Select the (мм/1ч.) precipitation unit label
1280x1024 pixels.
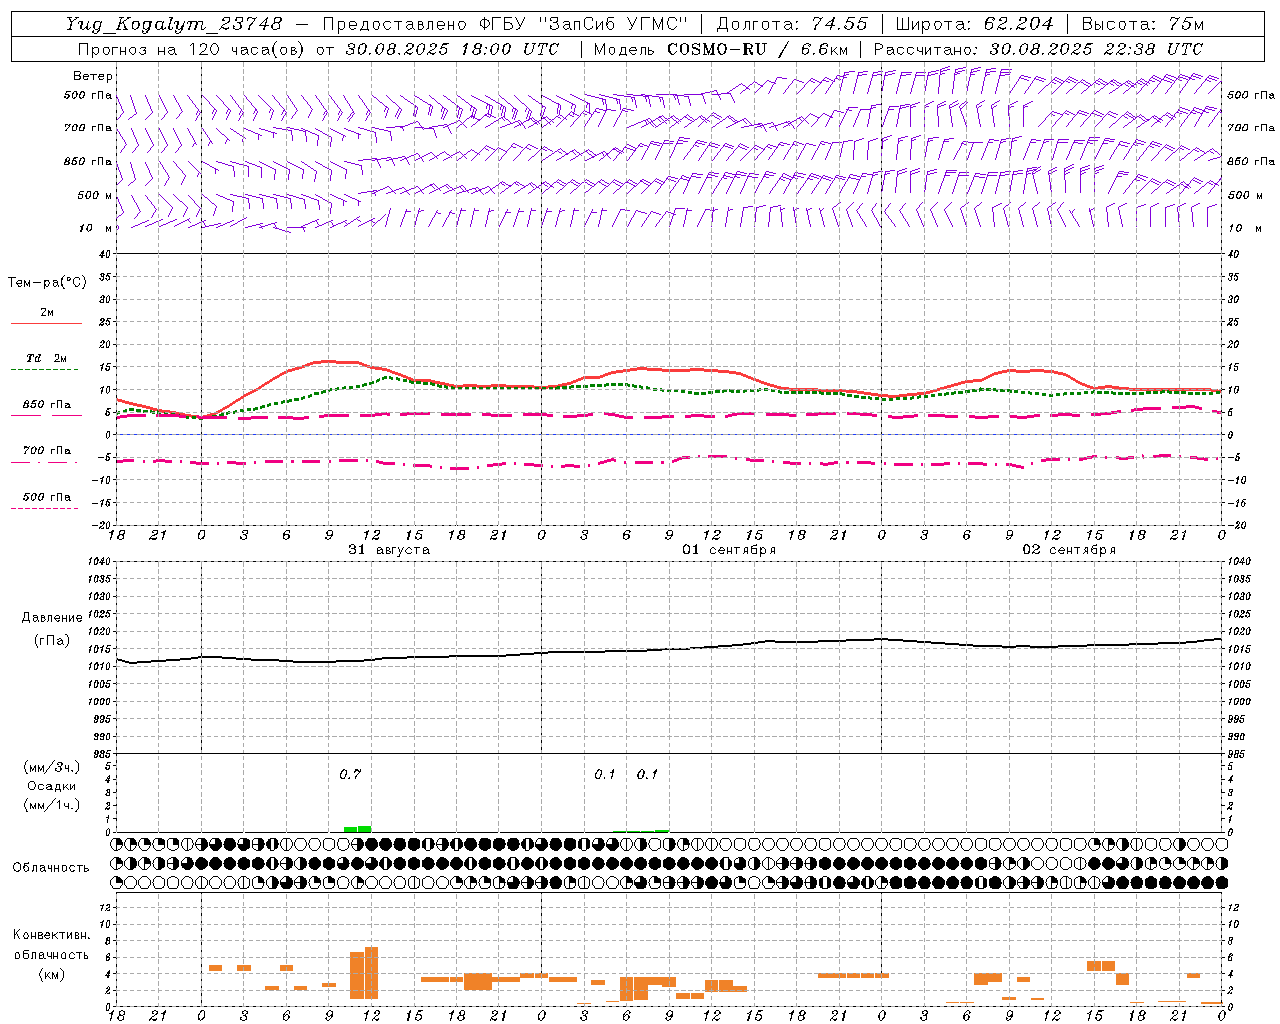click(52, 805)
